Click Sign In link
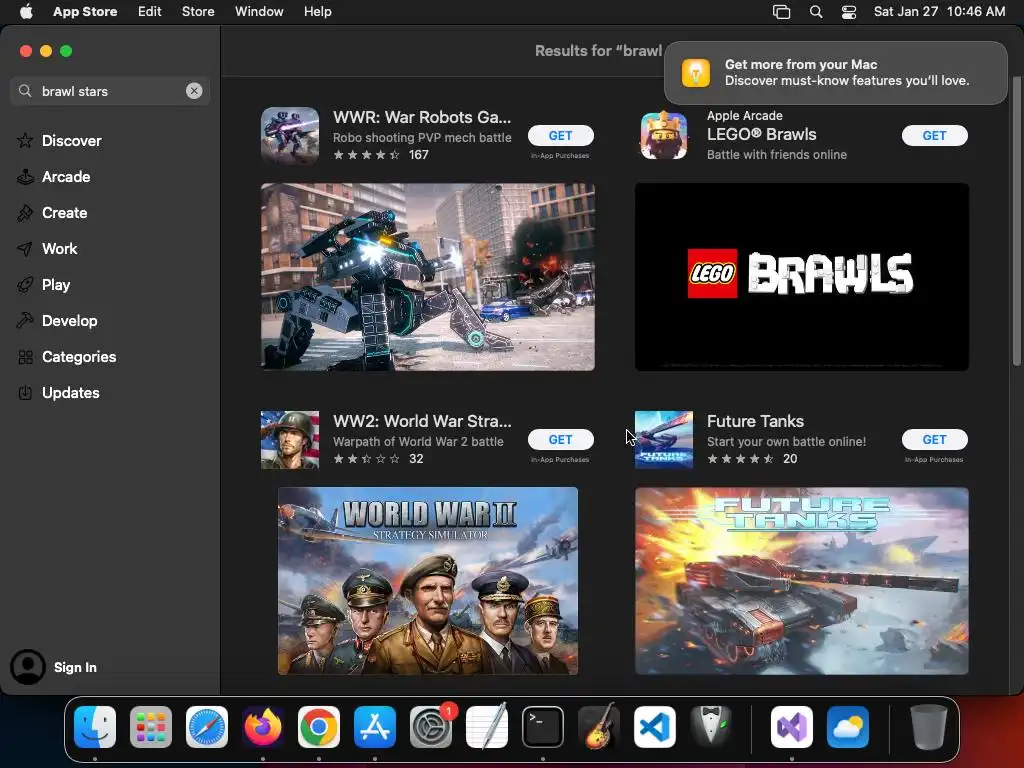The image size is (1024, 768). [x=75, y=667]
